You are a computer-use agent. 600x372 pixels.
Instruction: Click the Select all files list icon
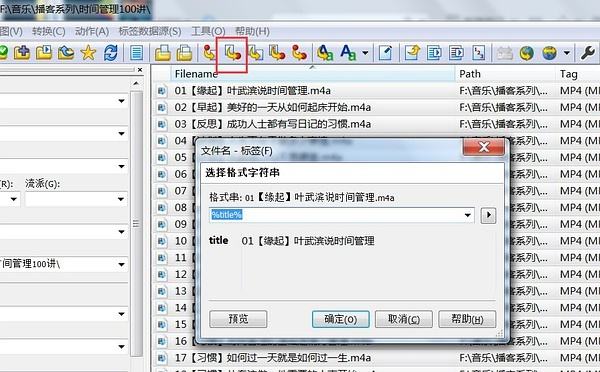pos(136,53)
